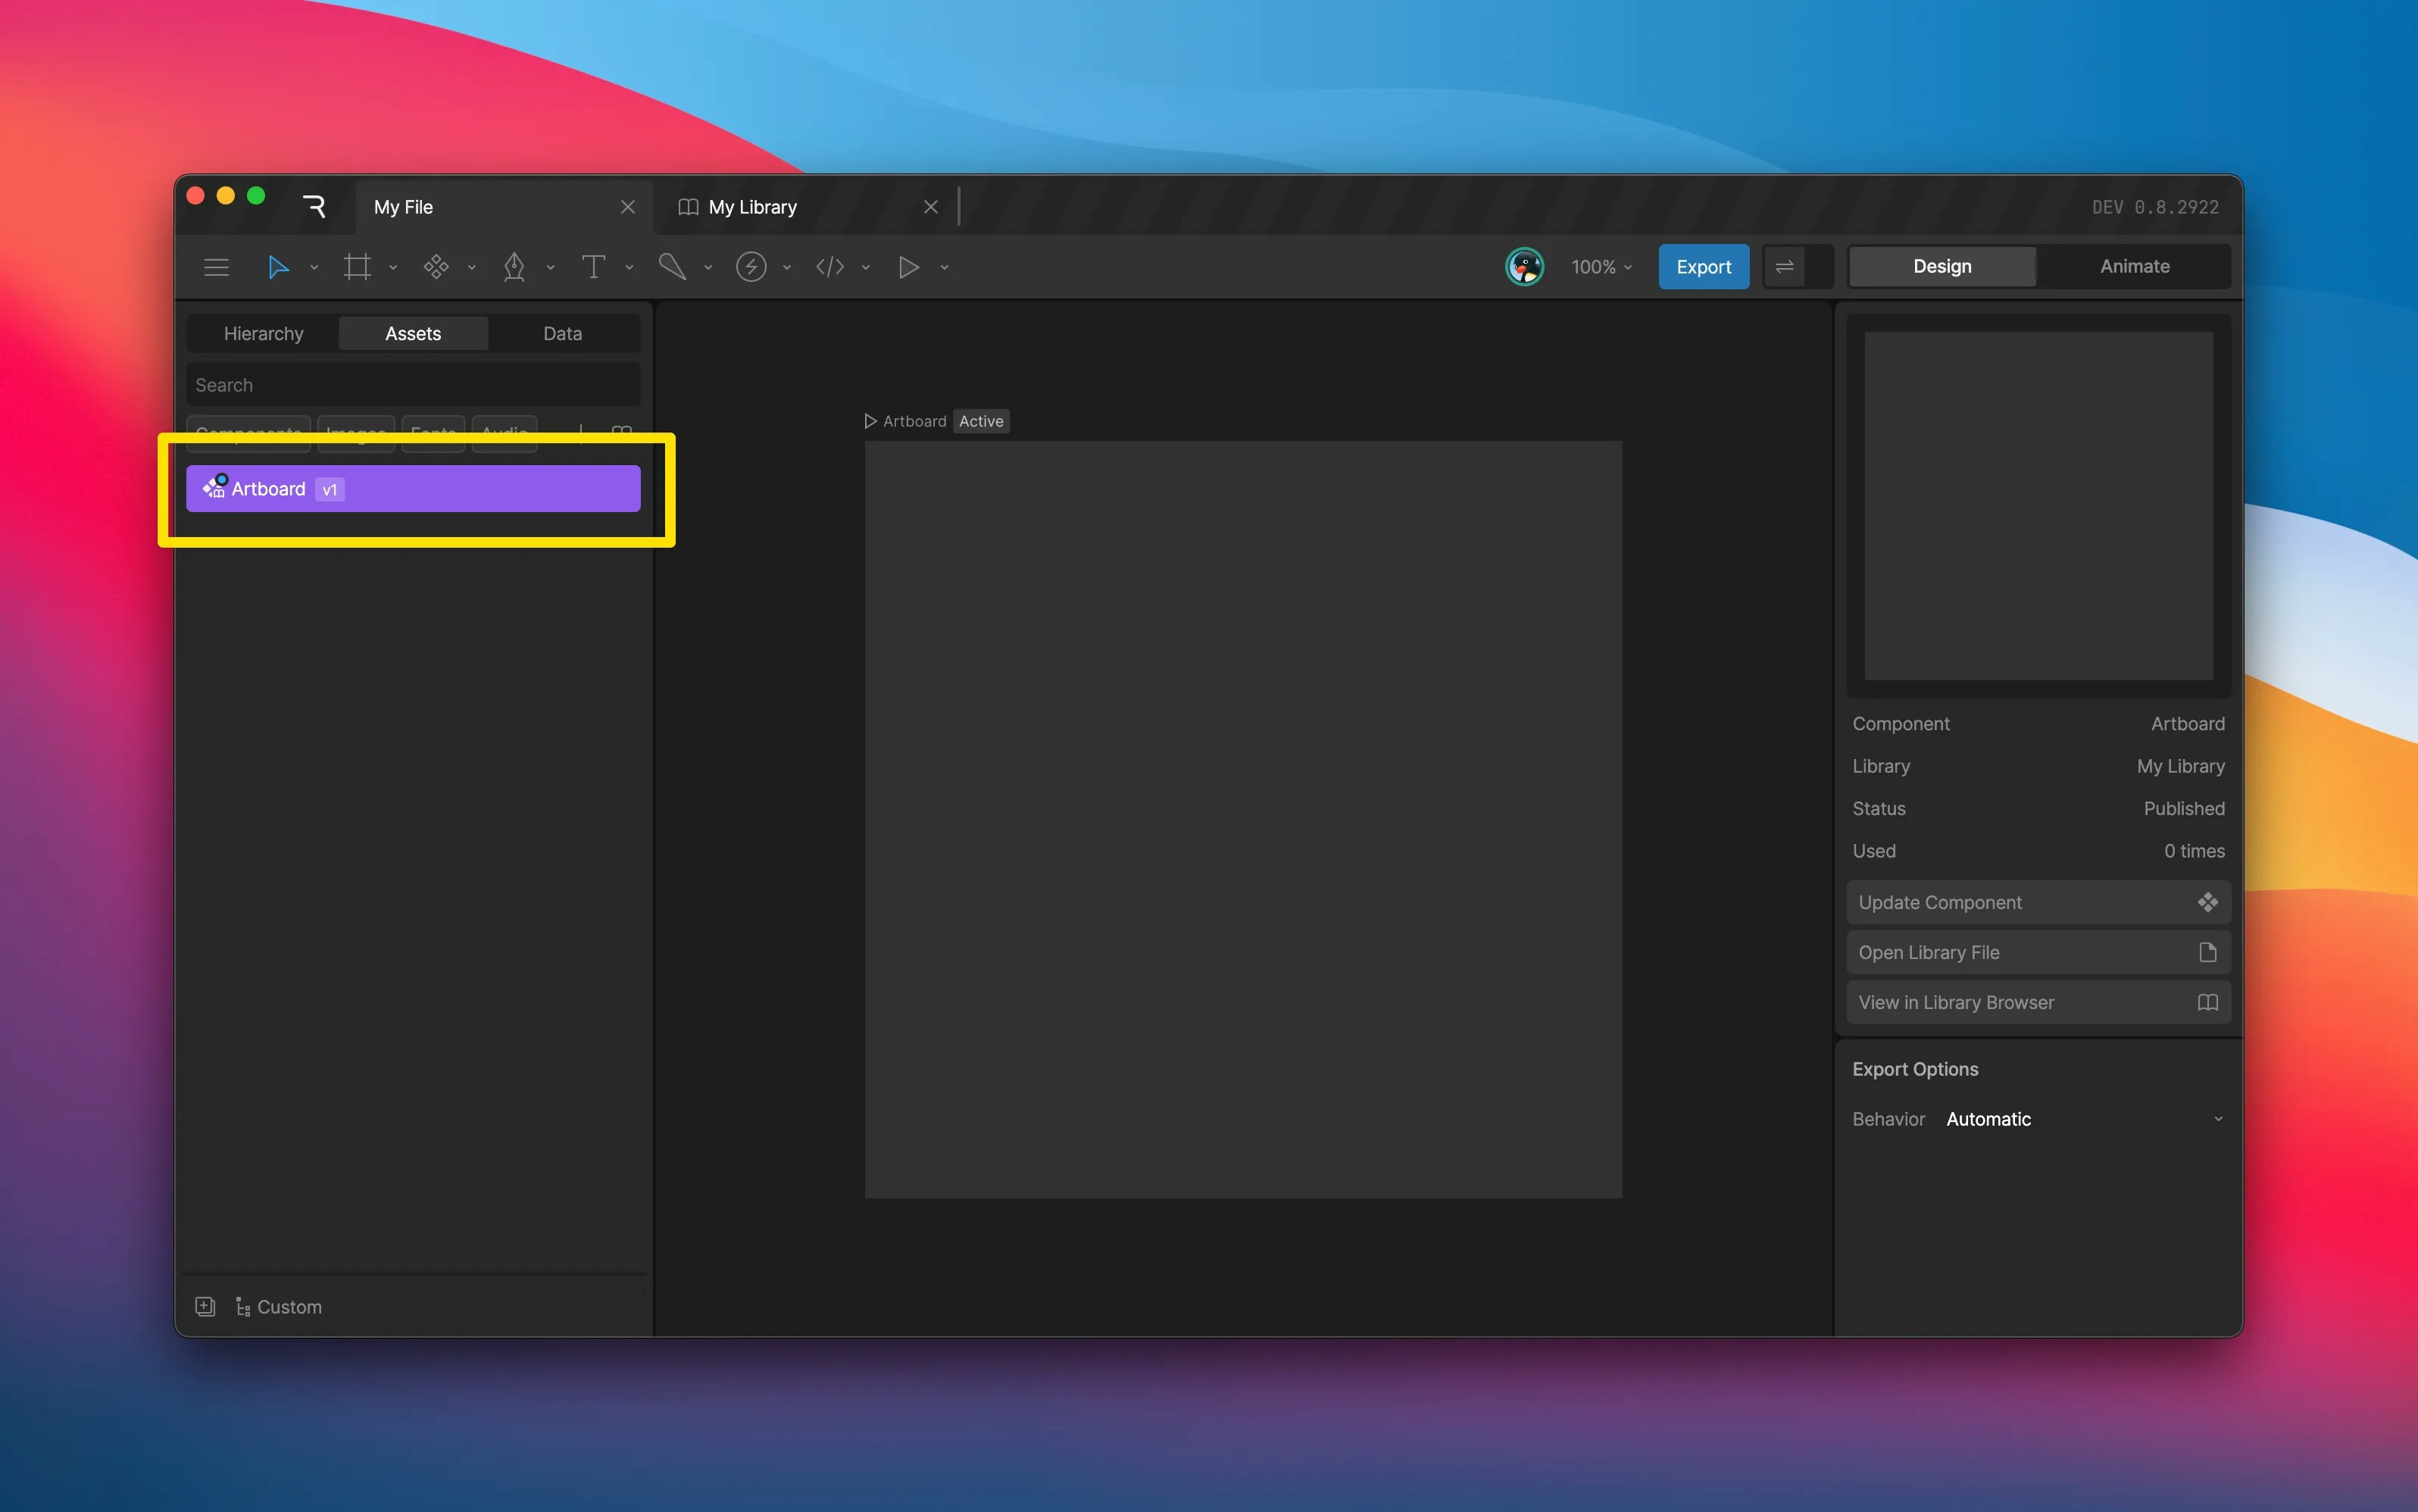Switch to Design mode

(1941, 266)
